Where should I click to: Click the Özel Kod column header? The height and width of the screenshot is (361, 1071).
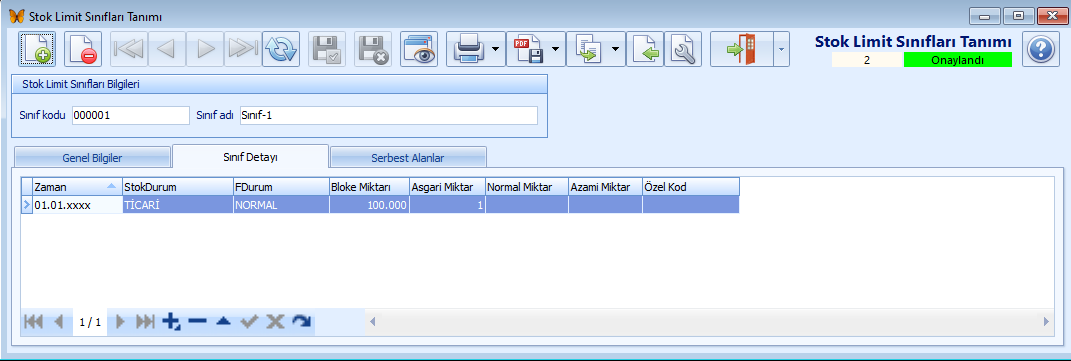tap(691, 186)
